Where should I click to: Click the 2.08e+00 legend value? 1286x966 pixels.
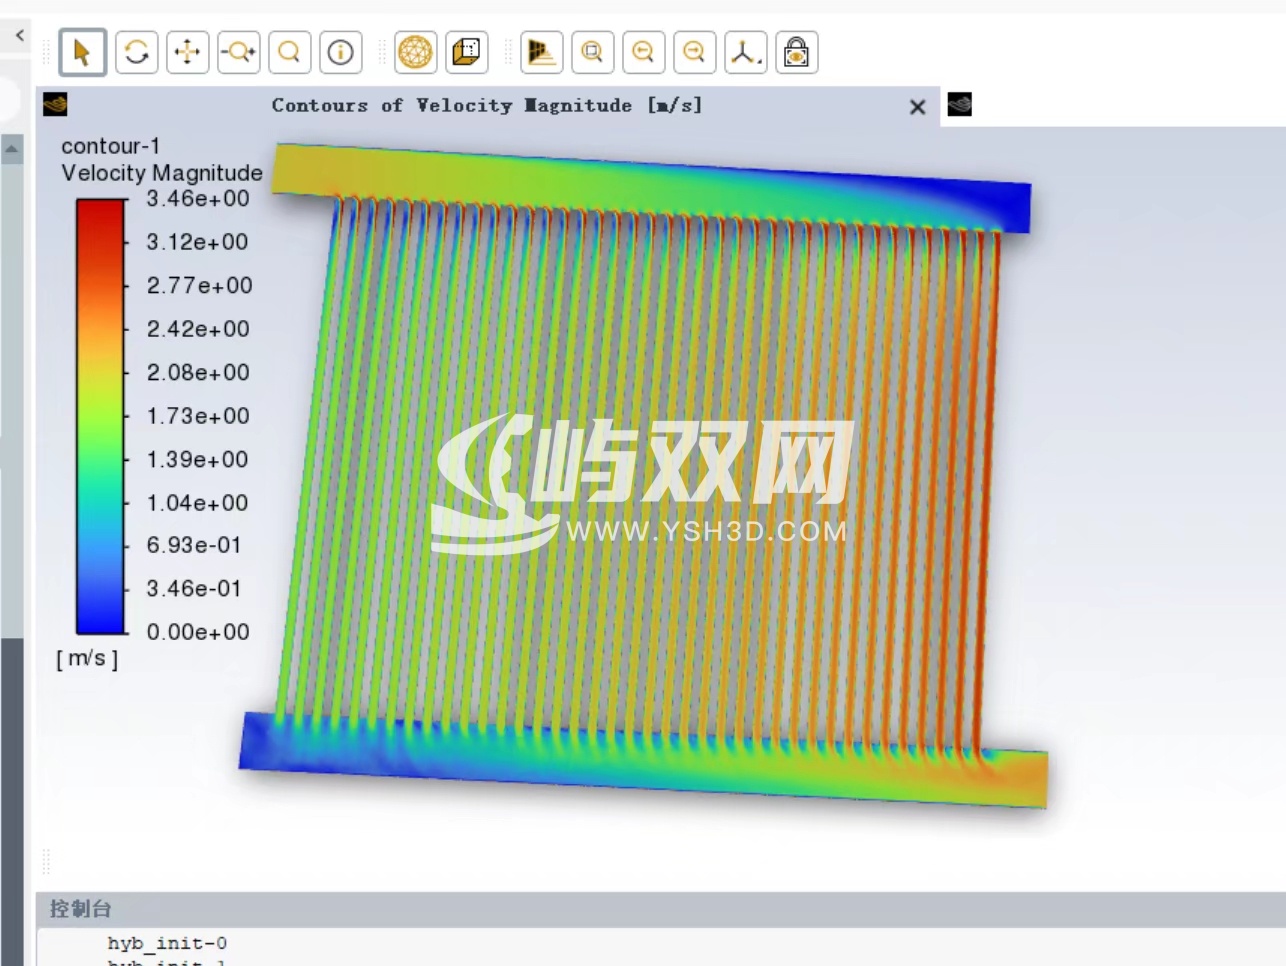(198, 372)
